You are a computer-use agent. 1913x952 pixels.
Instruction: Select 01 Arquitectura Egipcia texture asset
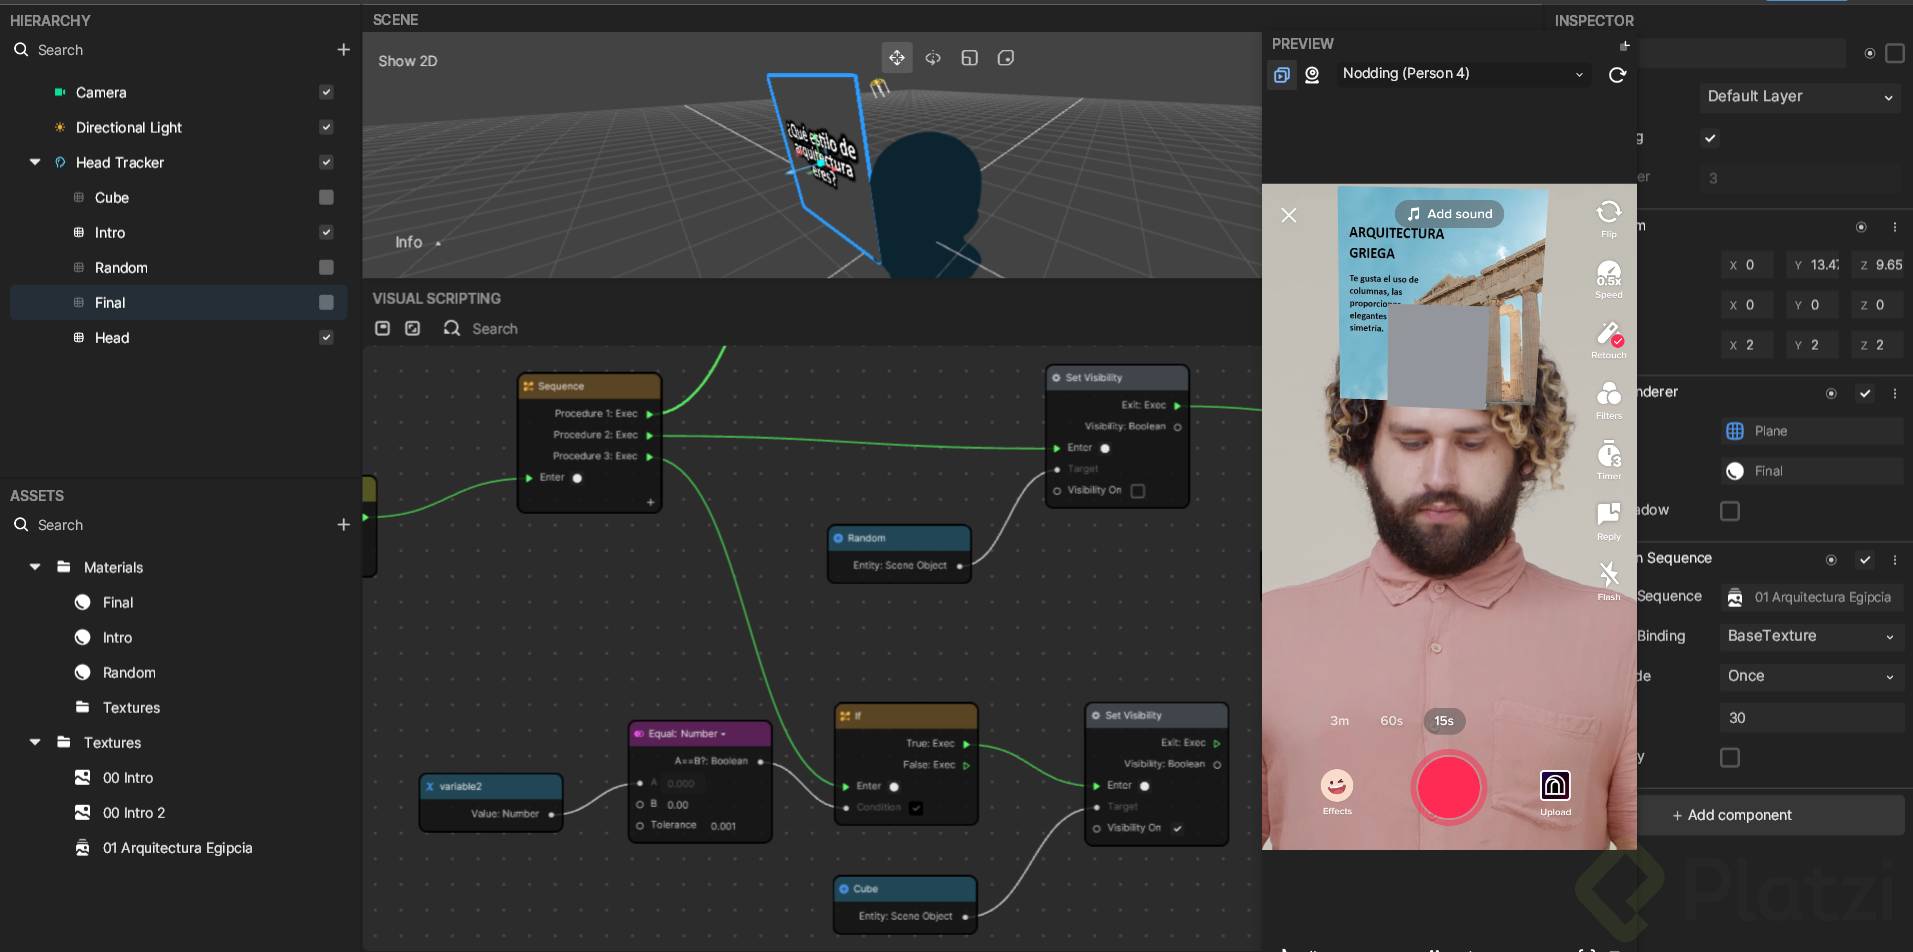pos(177,848)
